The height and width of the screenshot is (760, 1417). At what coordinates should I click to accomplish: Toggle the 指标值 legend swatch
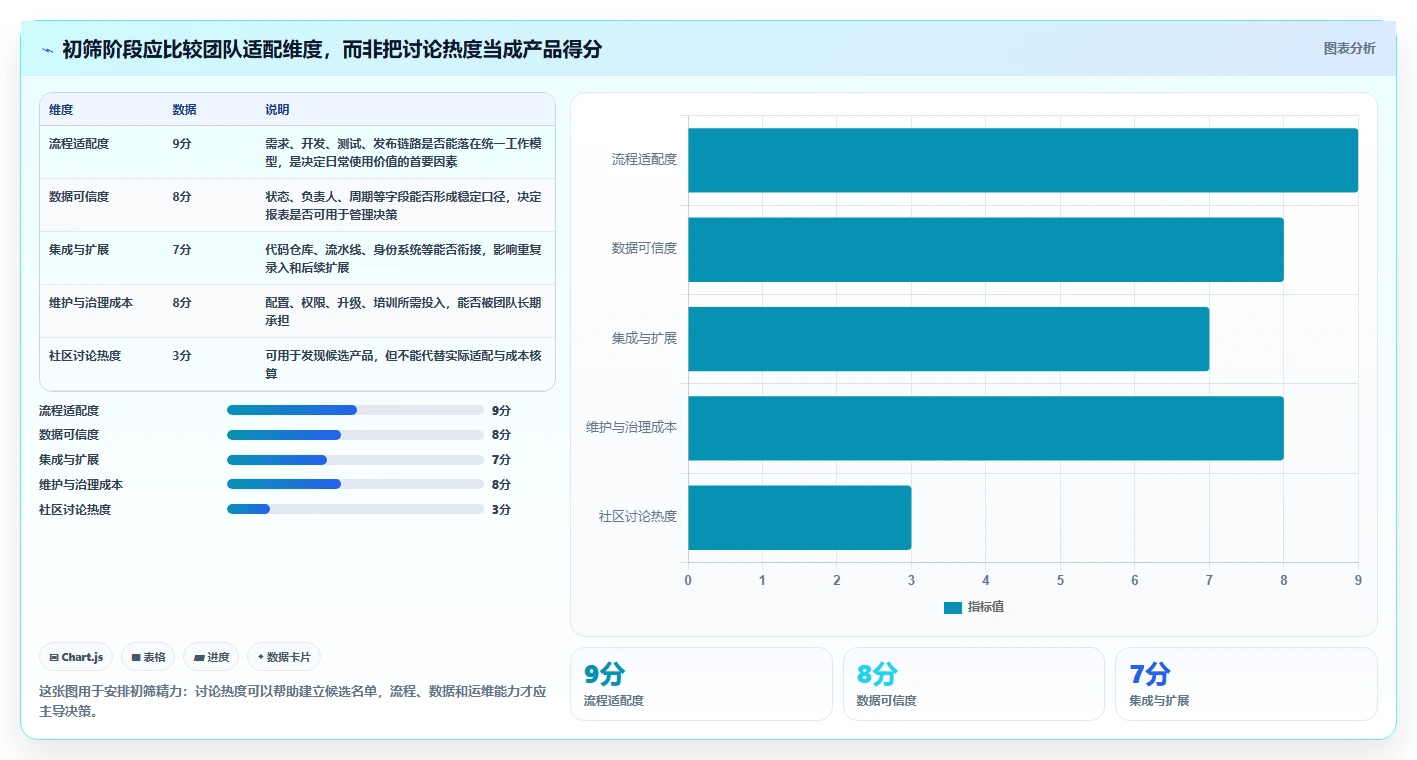tap(952, 607)
